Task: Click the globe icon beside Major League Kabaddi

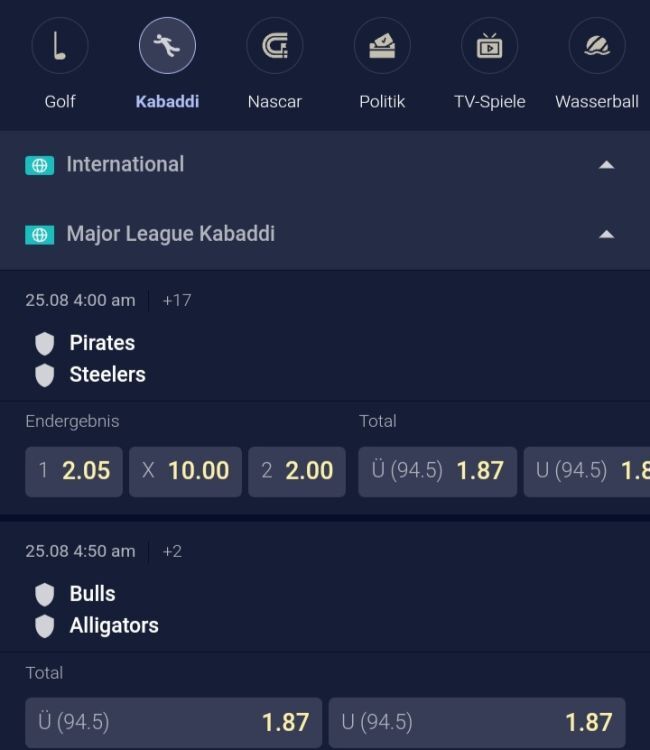Action: [x=39, y=235]
